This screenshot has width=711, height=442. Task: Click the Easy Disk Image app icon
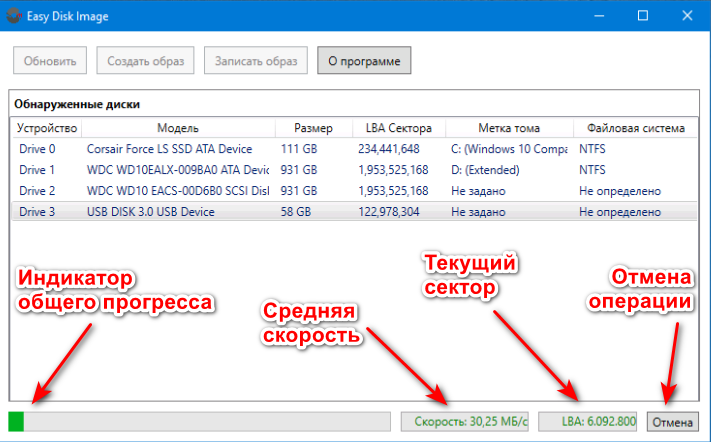14,16
